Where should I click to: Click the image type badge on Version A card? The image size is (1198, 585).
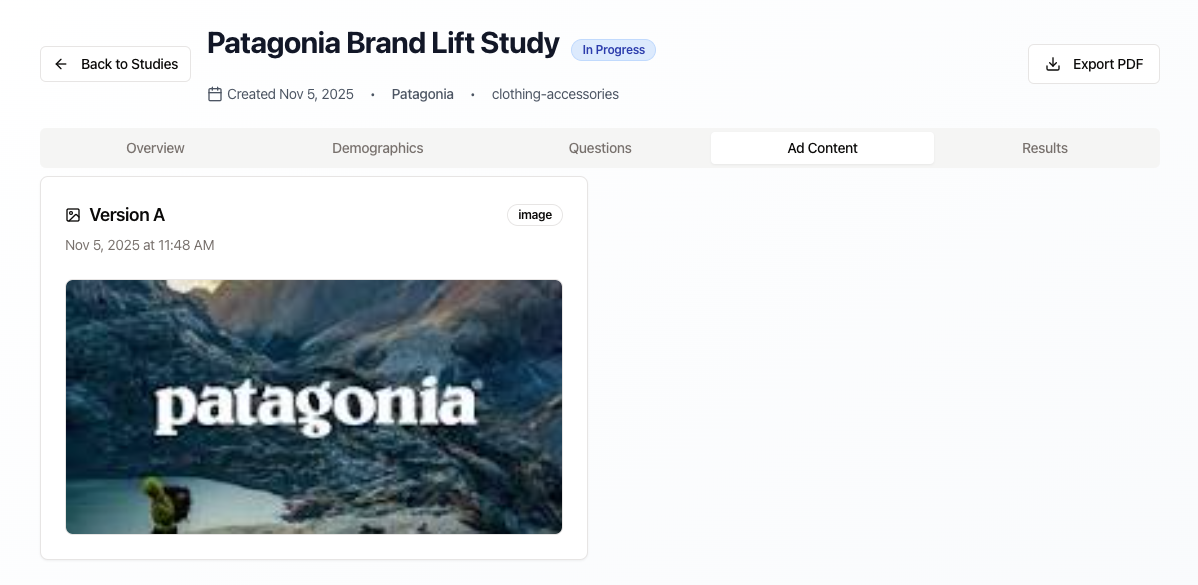(x=534, y=214)
